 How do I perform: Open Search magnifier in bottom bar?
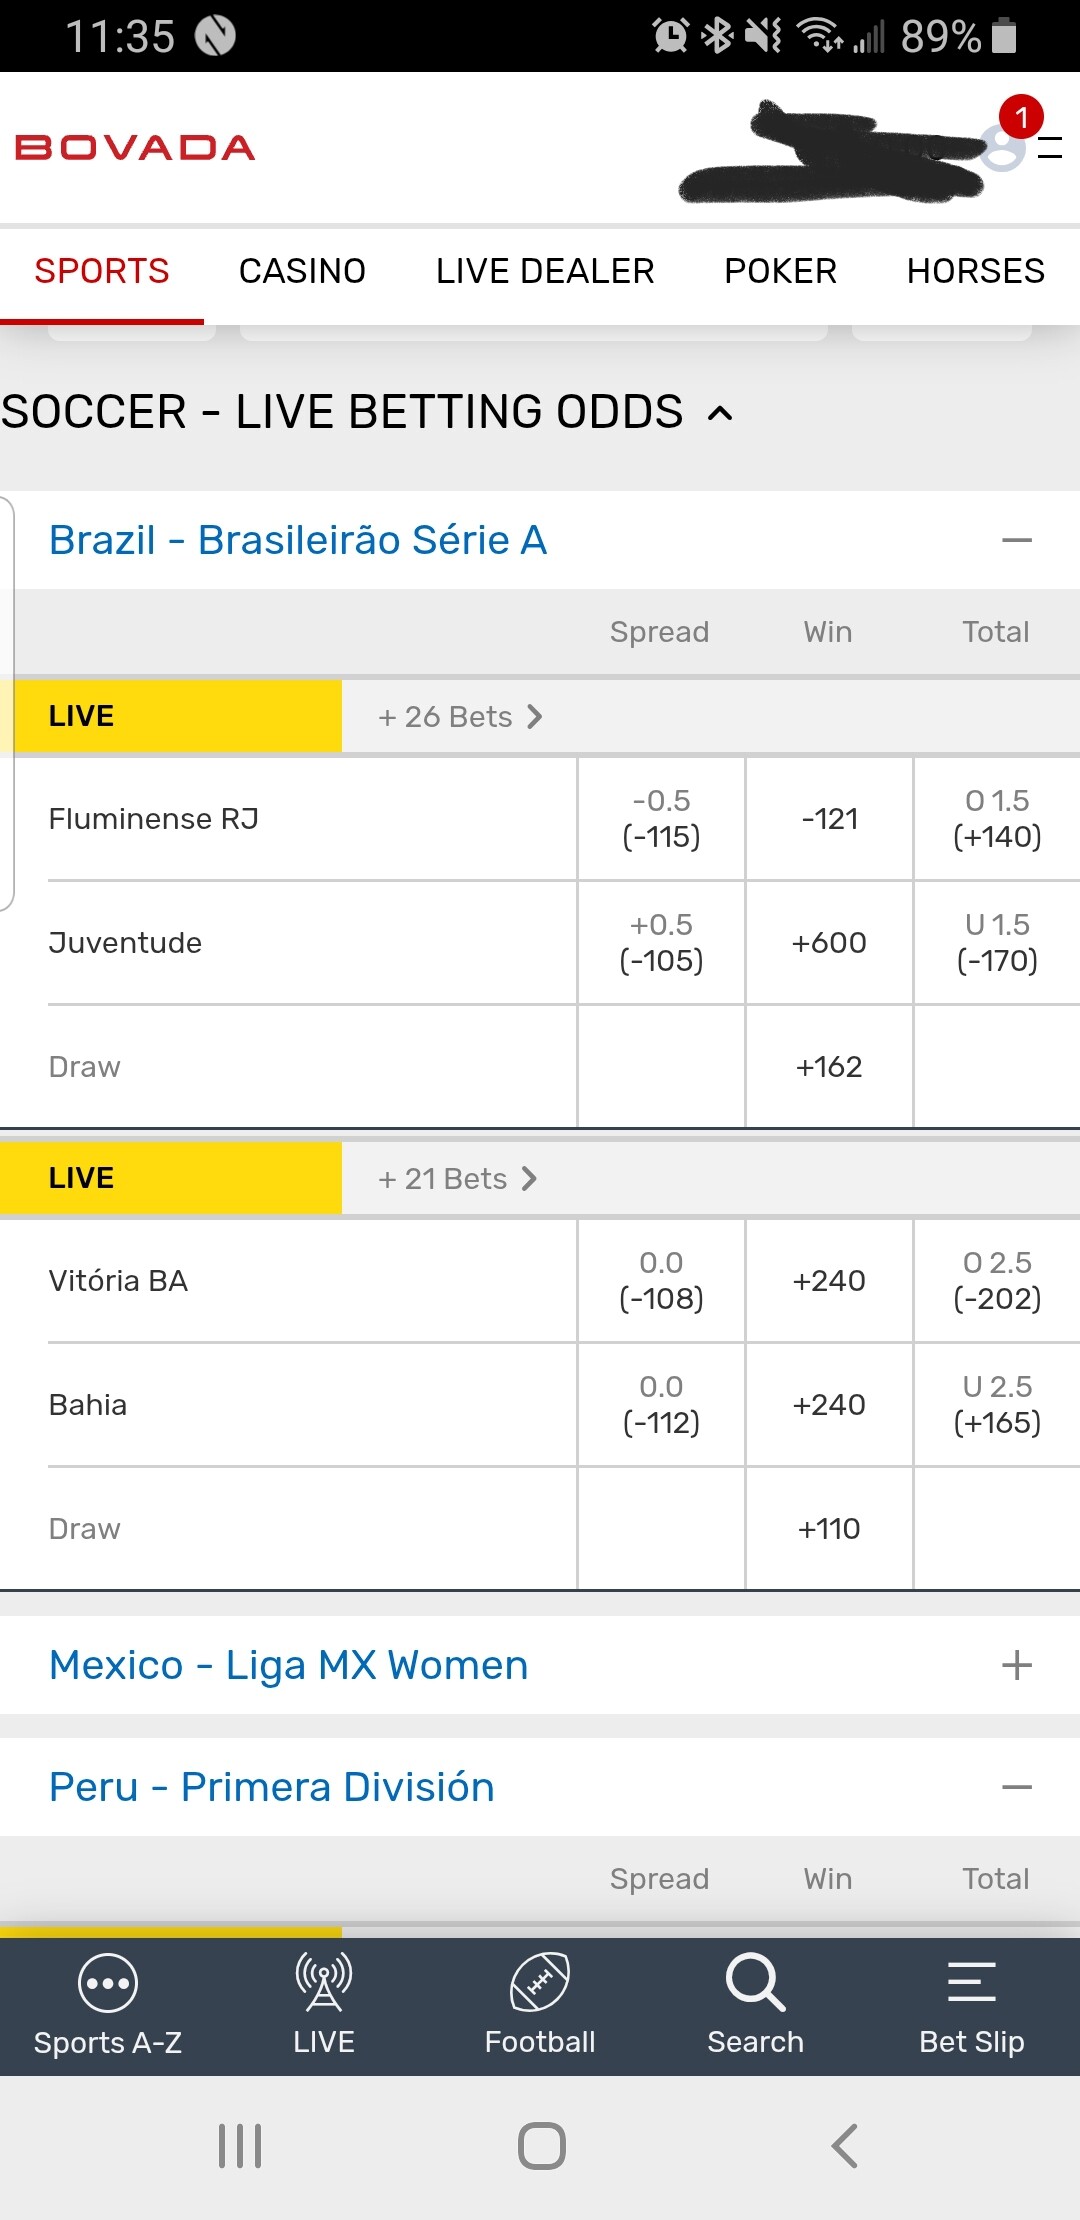click(755, 1982)
